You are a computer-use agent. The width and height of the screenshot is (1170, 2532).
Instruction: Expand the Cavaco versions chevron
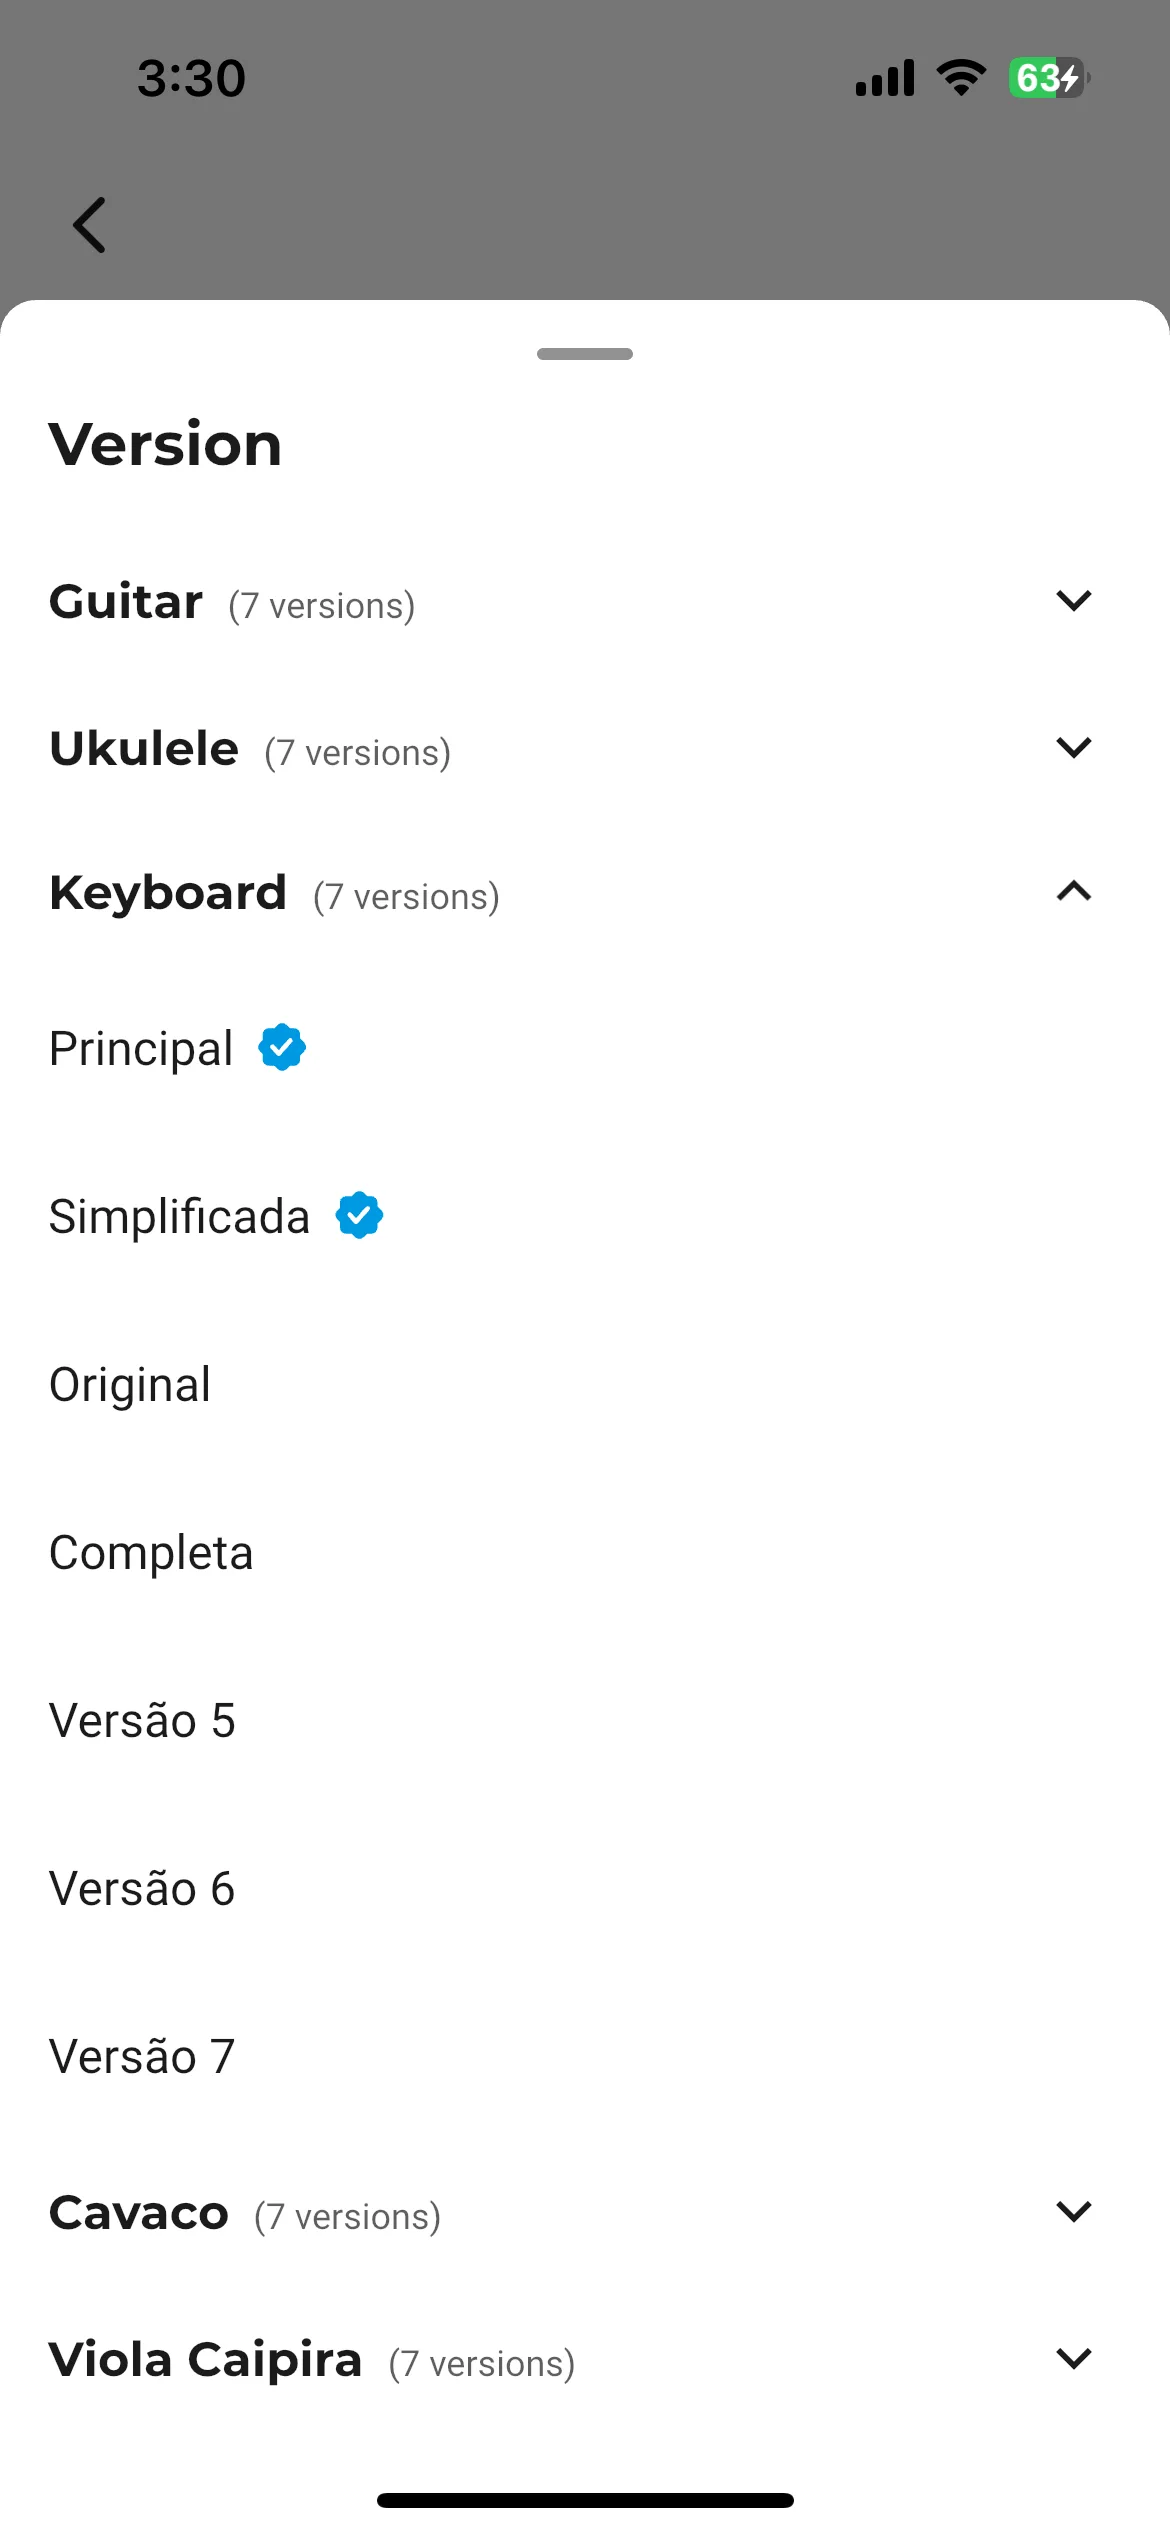click(1073, 2211)
